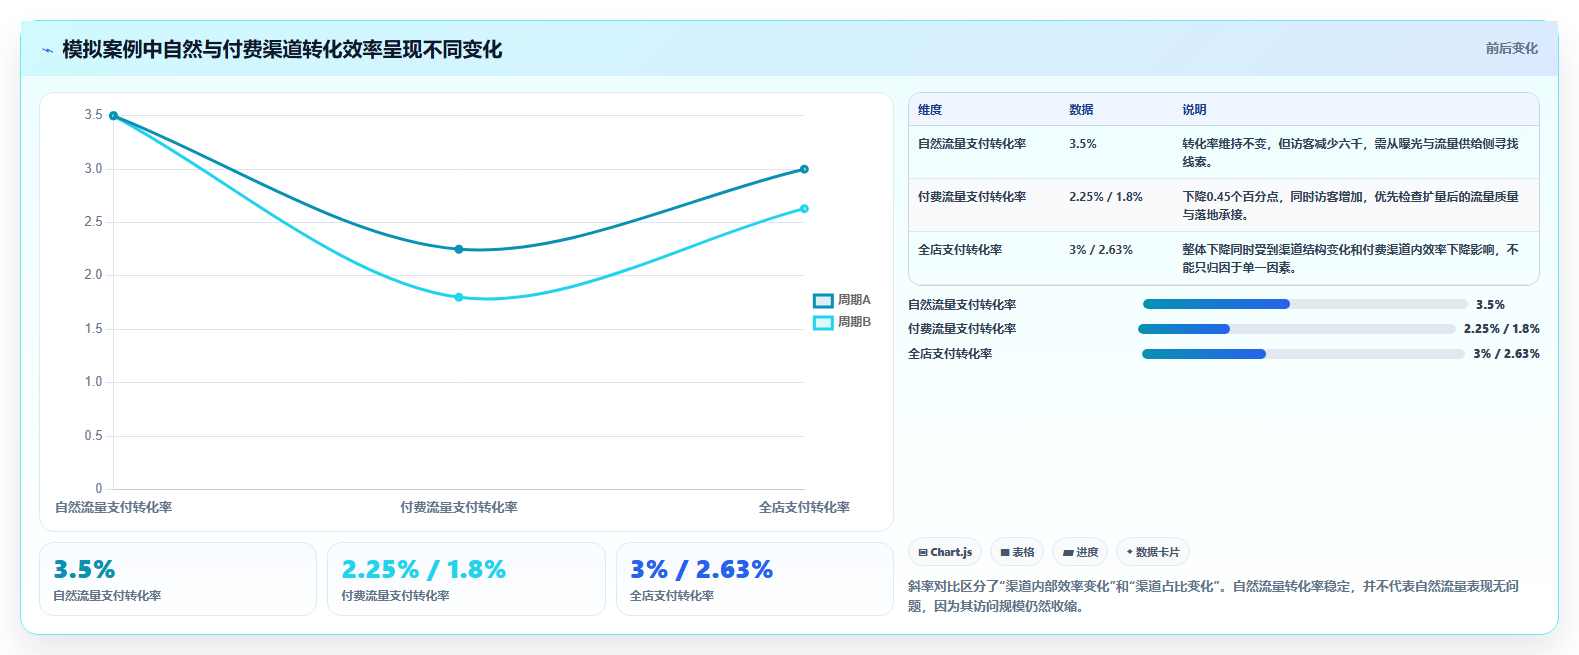Screen dimensions: 1579x655
Task: Click the 维度 column header
Action: pyautogui.click(x=930, y=110)
